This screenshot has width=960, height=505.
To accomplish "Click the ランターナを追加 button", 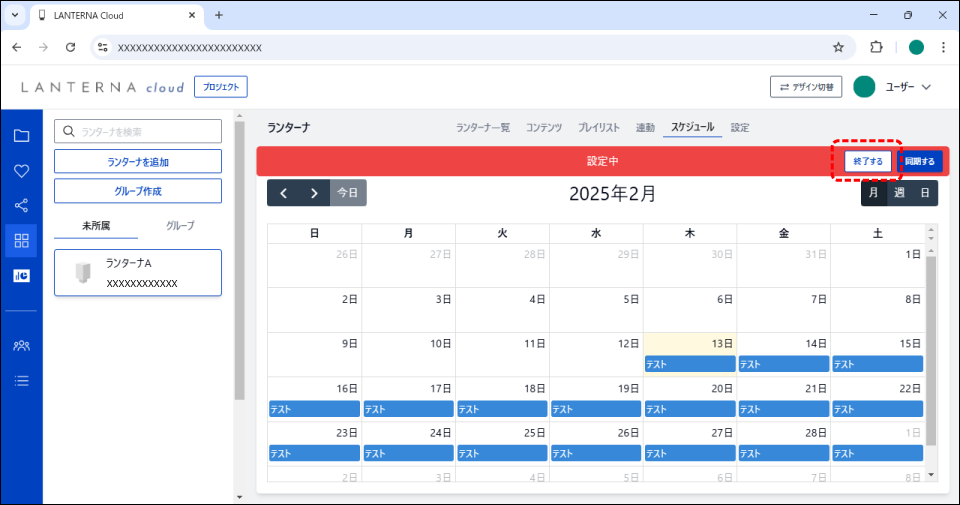I will 138,161.
